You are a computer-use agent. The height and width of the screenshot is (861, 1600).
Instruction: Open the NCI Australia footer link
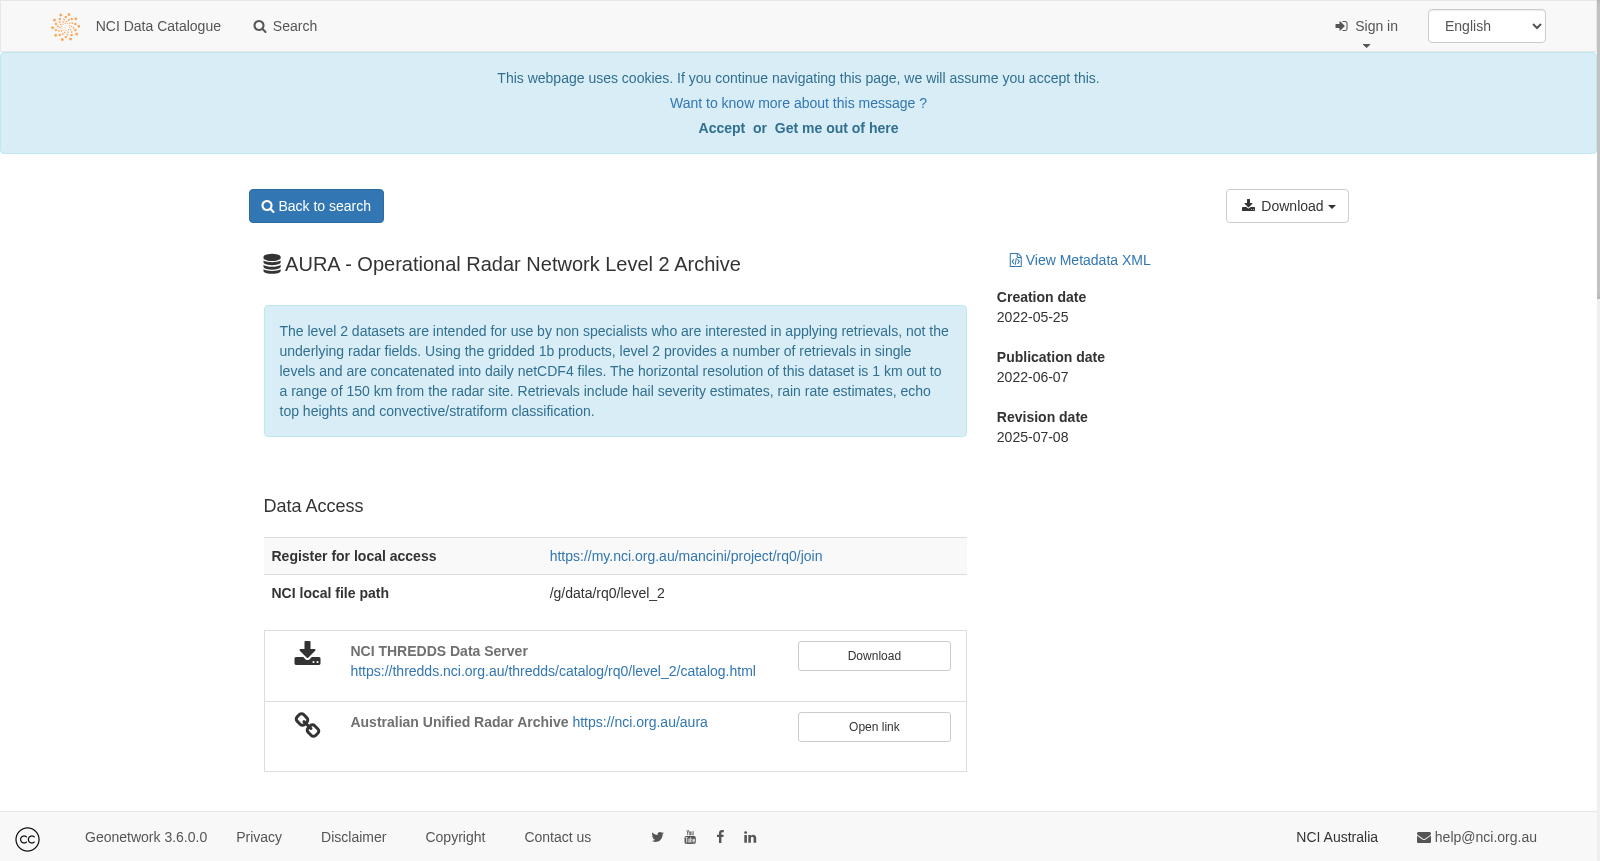1337,837
